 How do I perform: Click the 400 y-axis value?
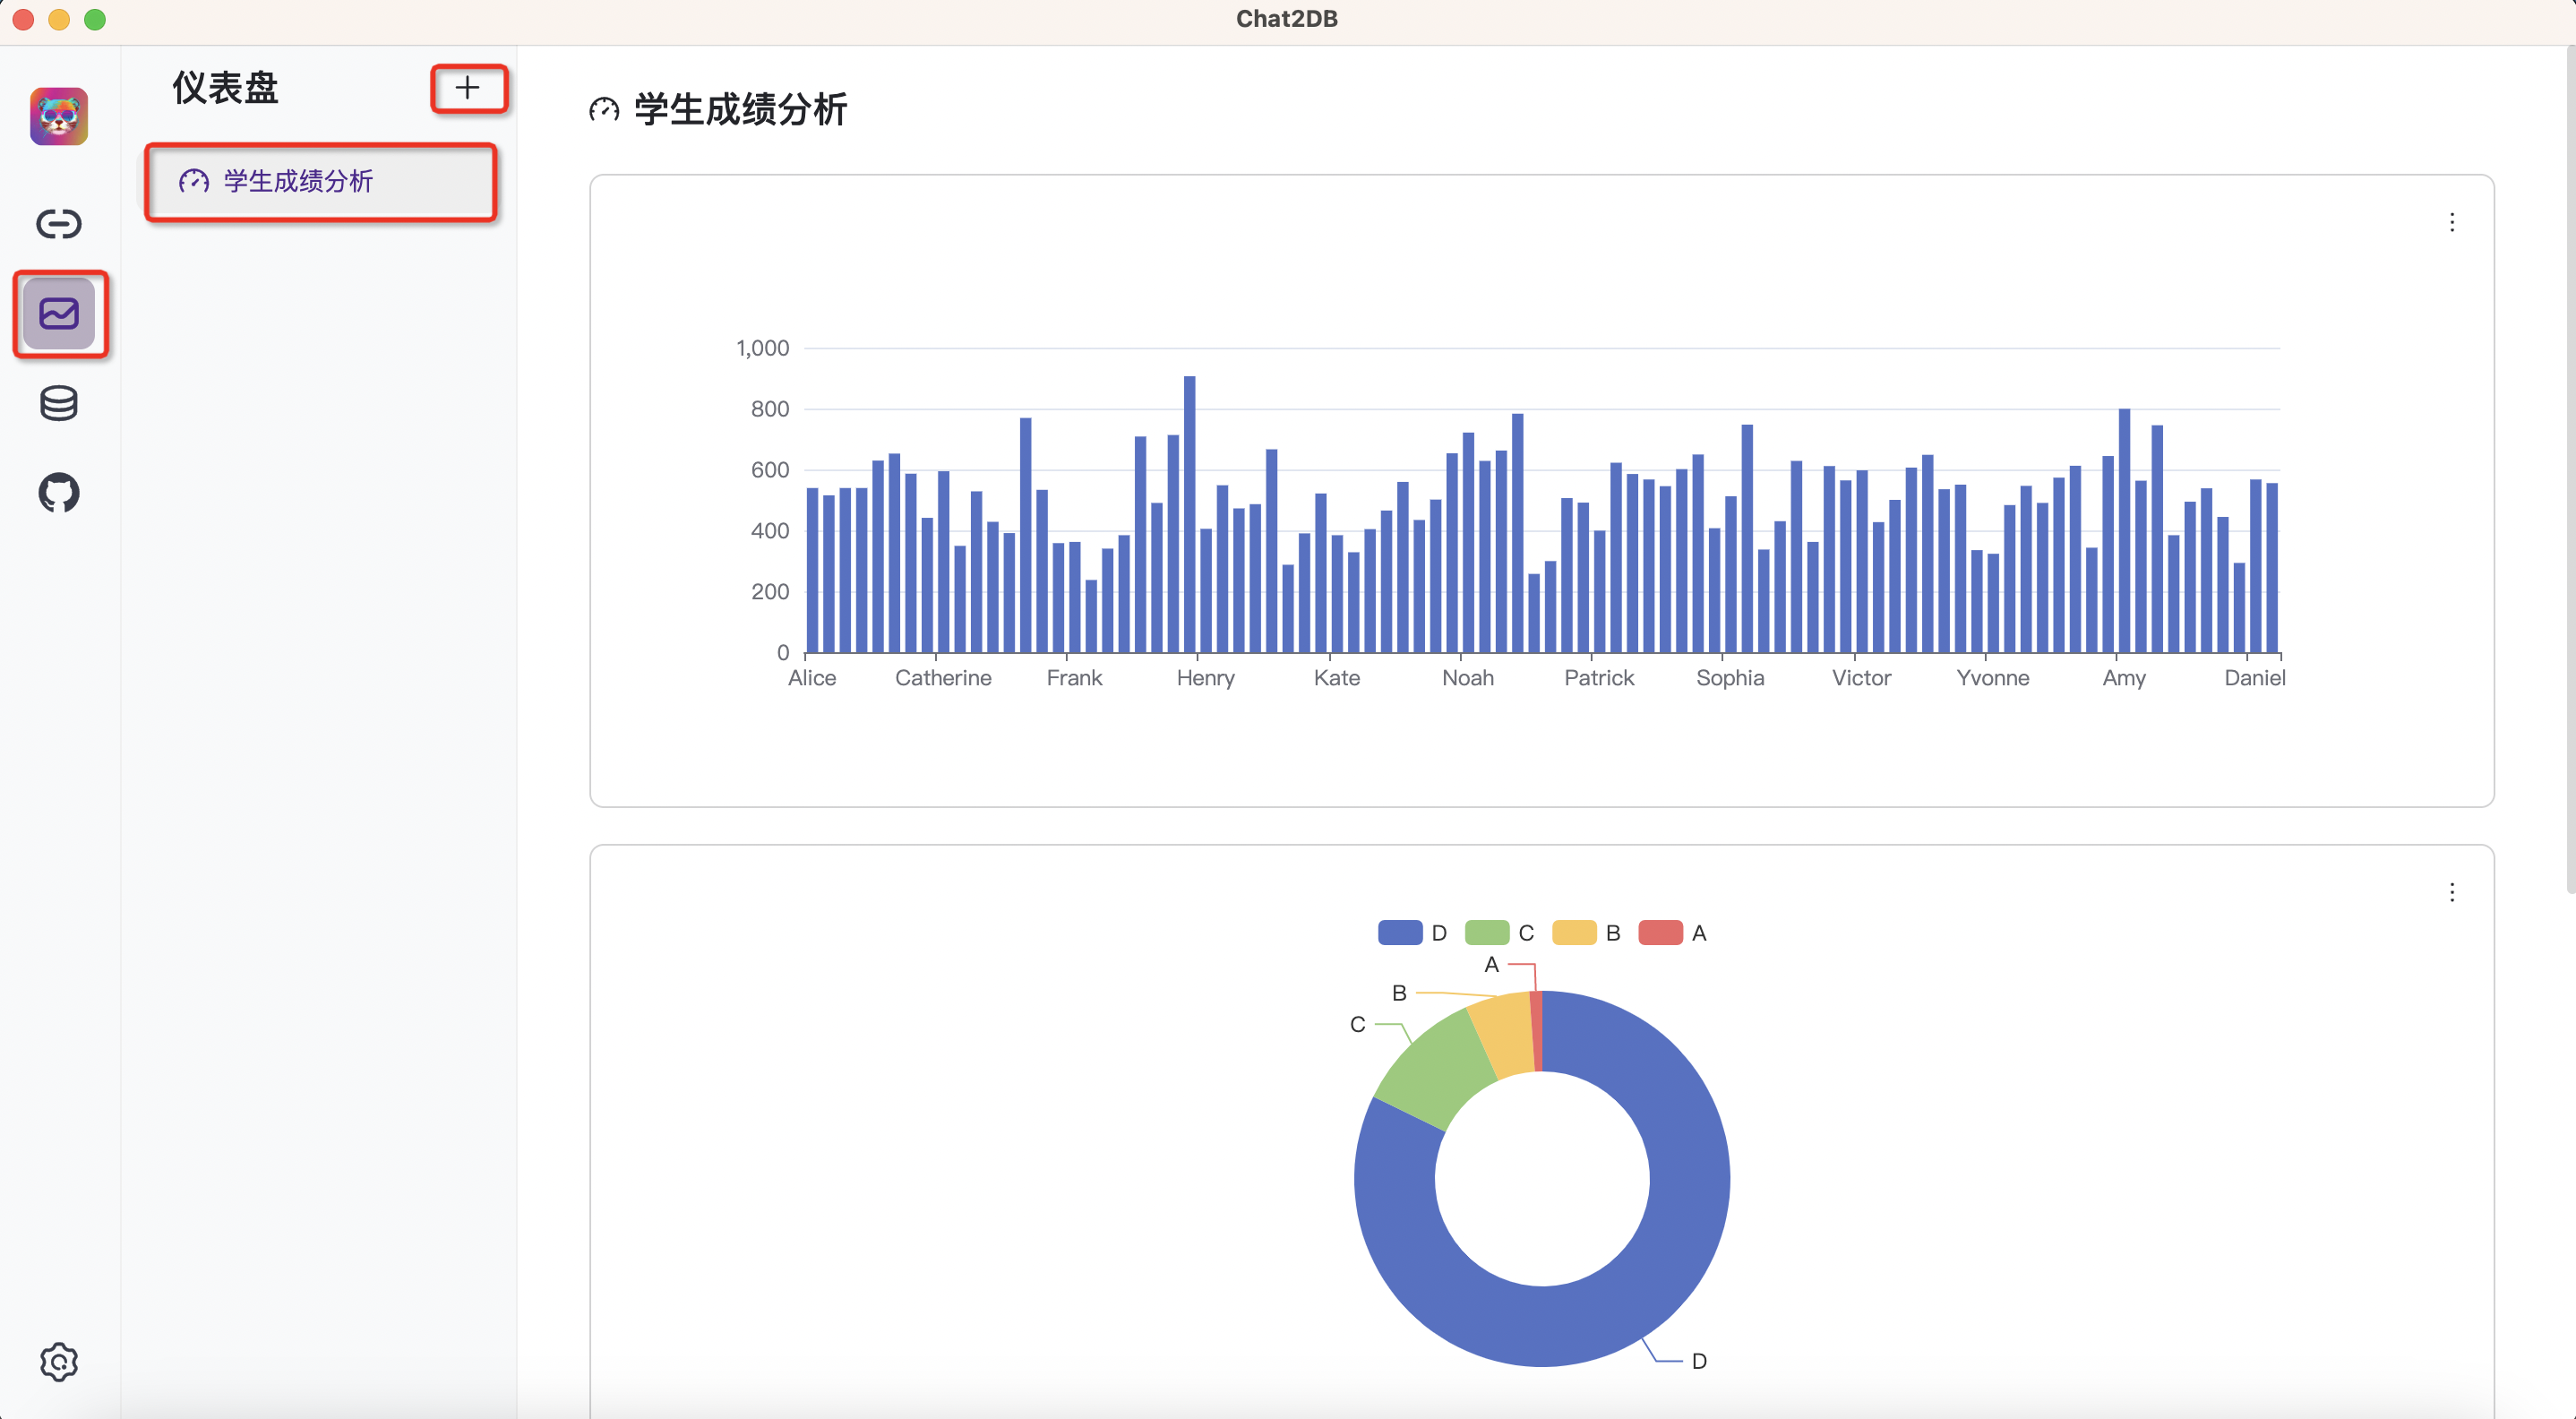point(770,531)
